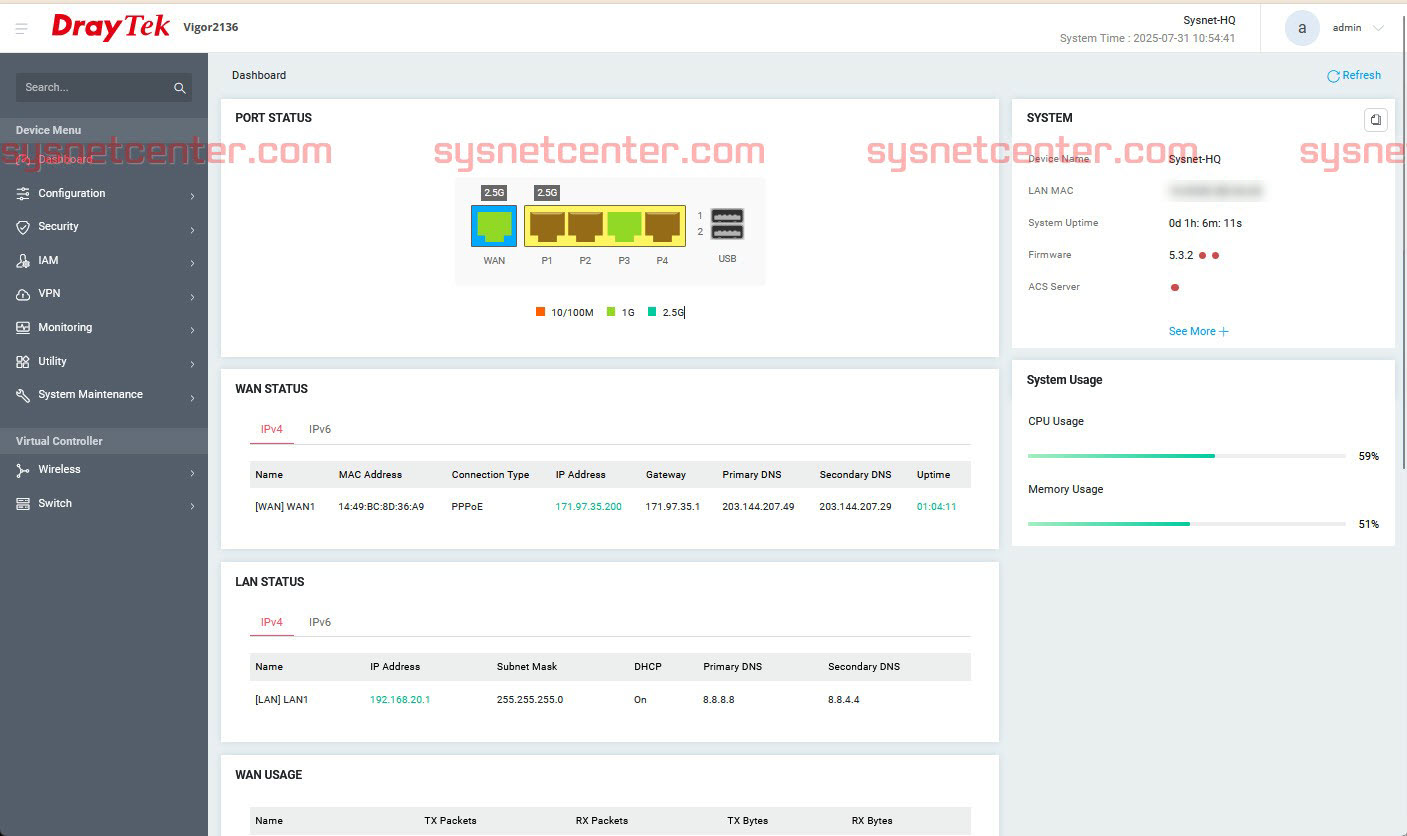Click the Memory Usage progress bar
Screen dimensions: 1407x836
pos(1186,524)
